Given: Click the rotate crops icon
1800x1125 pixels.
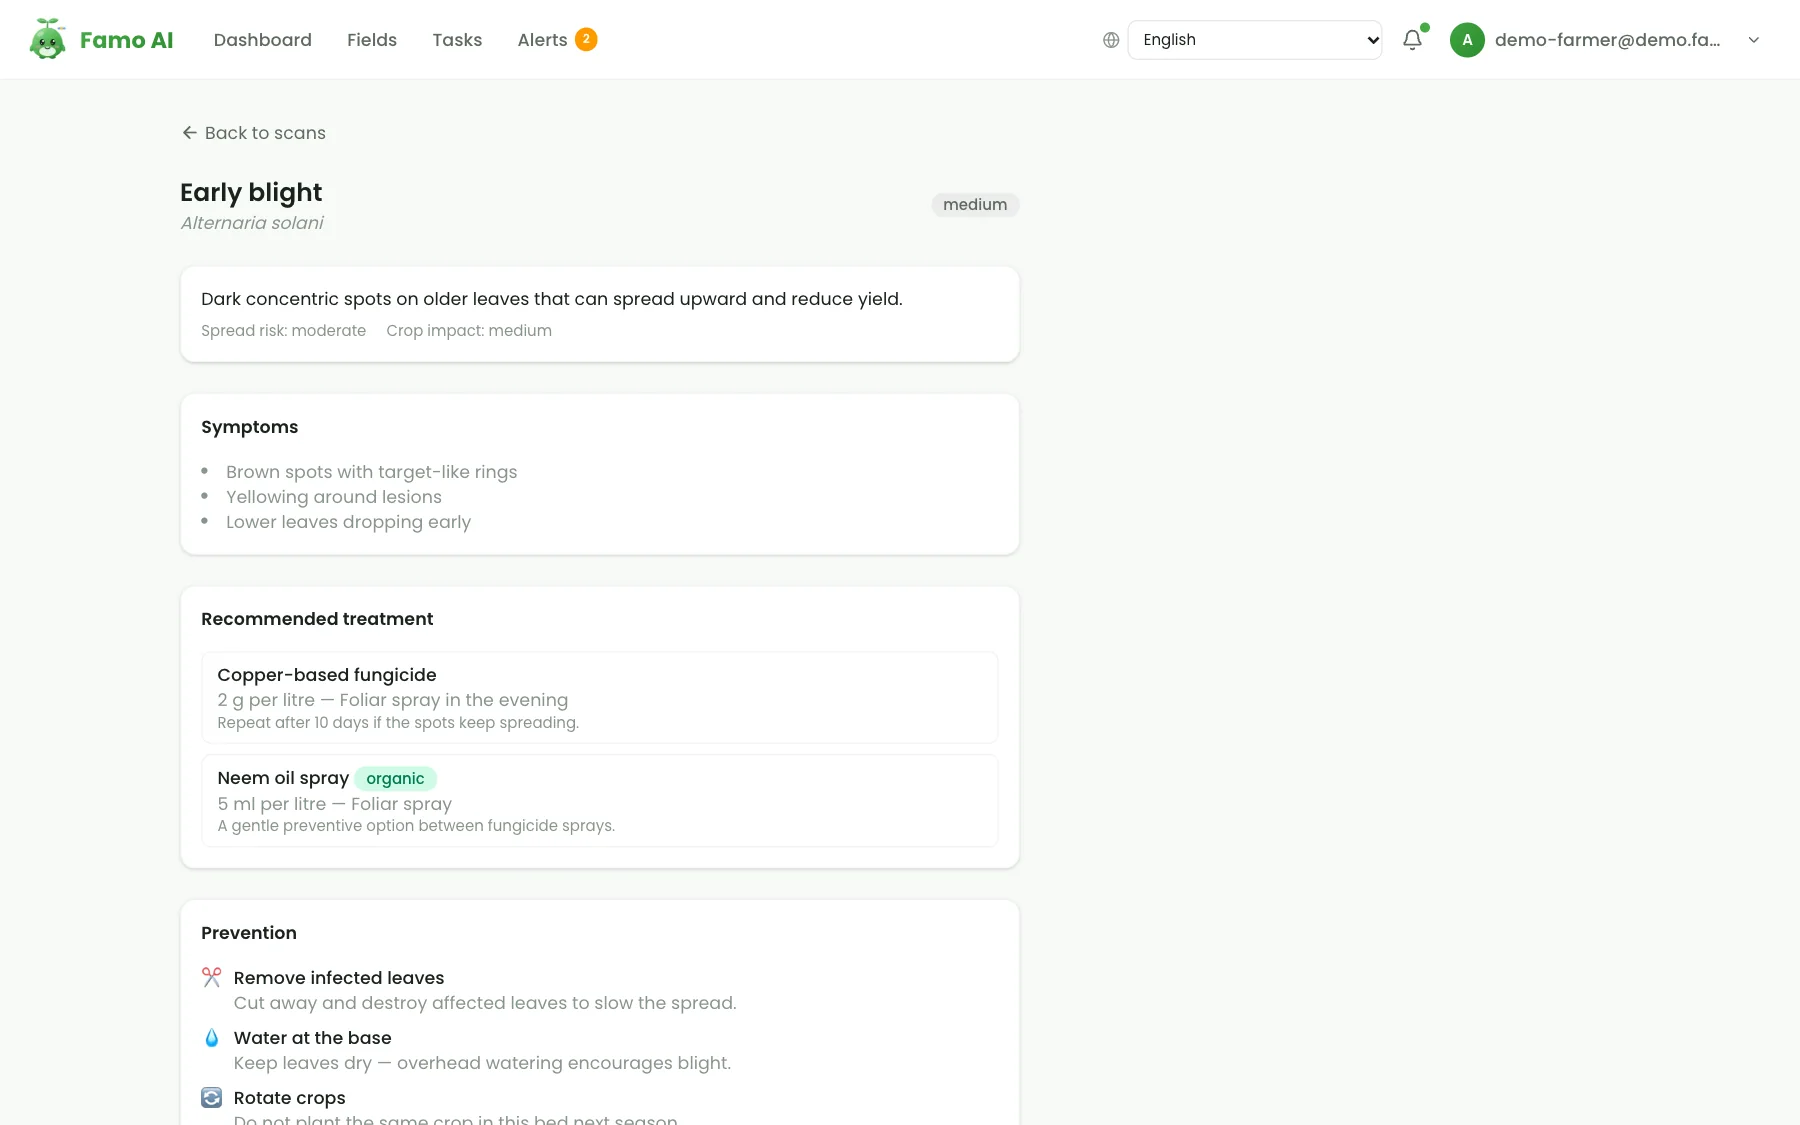Looking at the screenshot, I should (x=211, y=1097).
